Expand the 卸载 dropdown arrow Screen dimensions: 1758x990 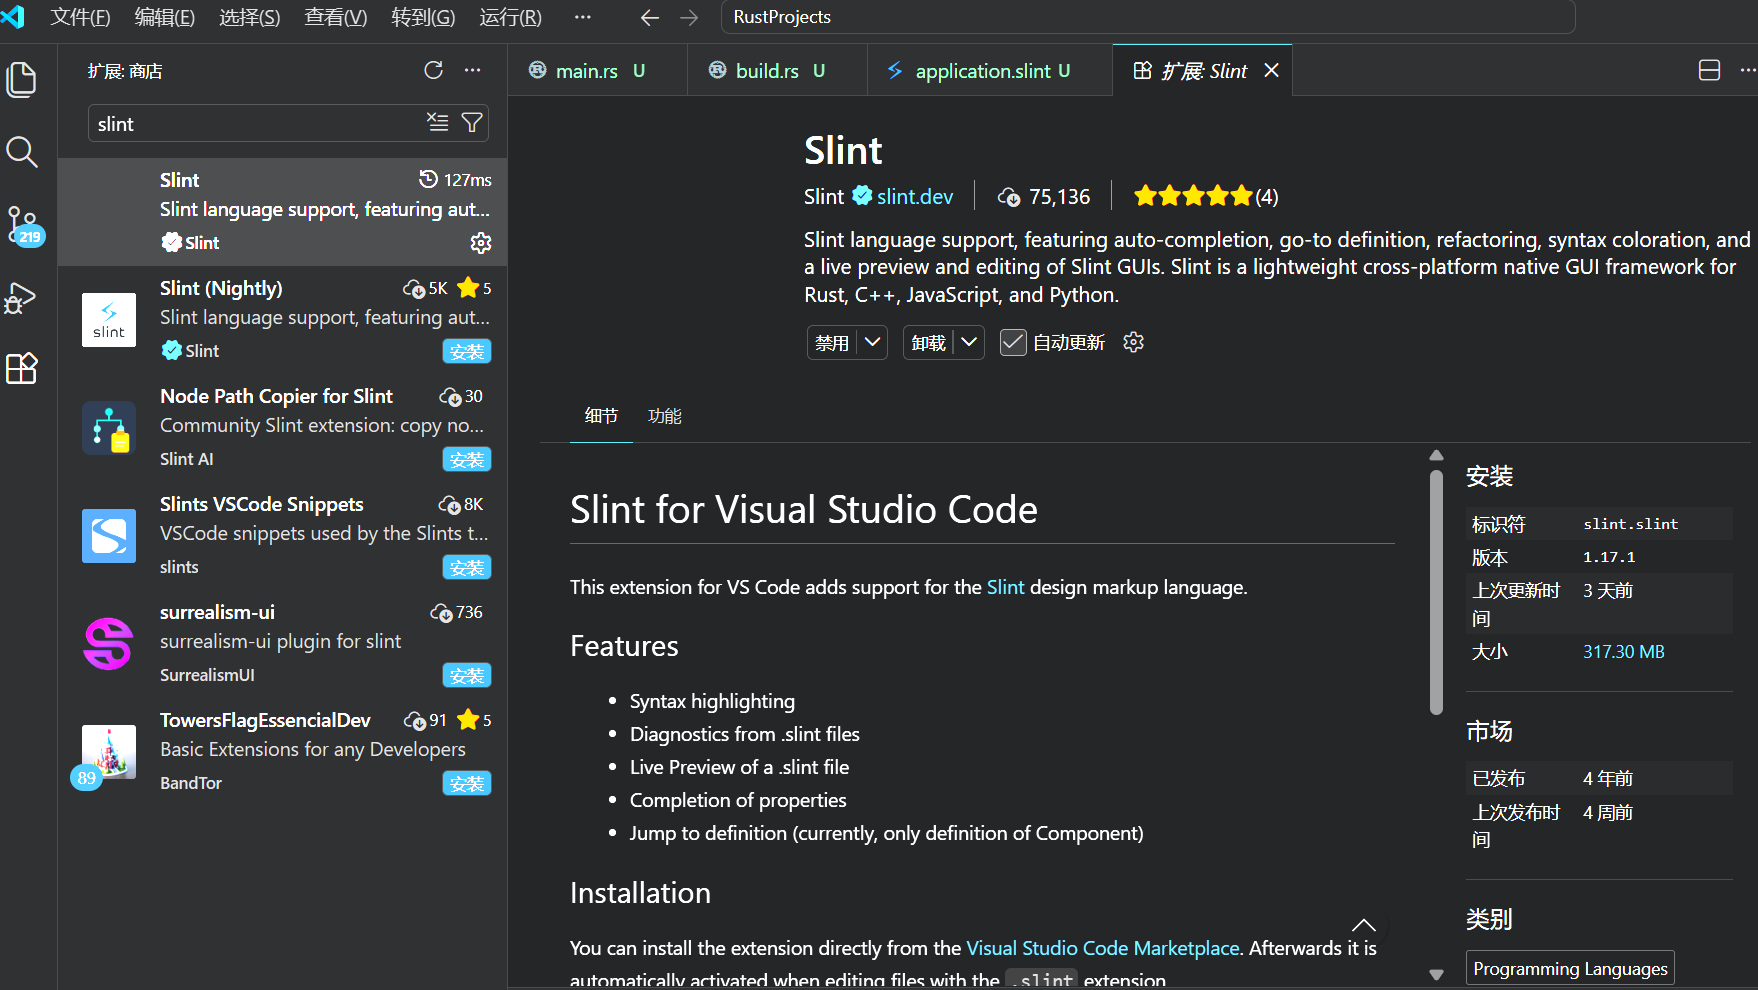969,342
